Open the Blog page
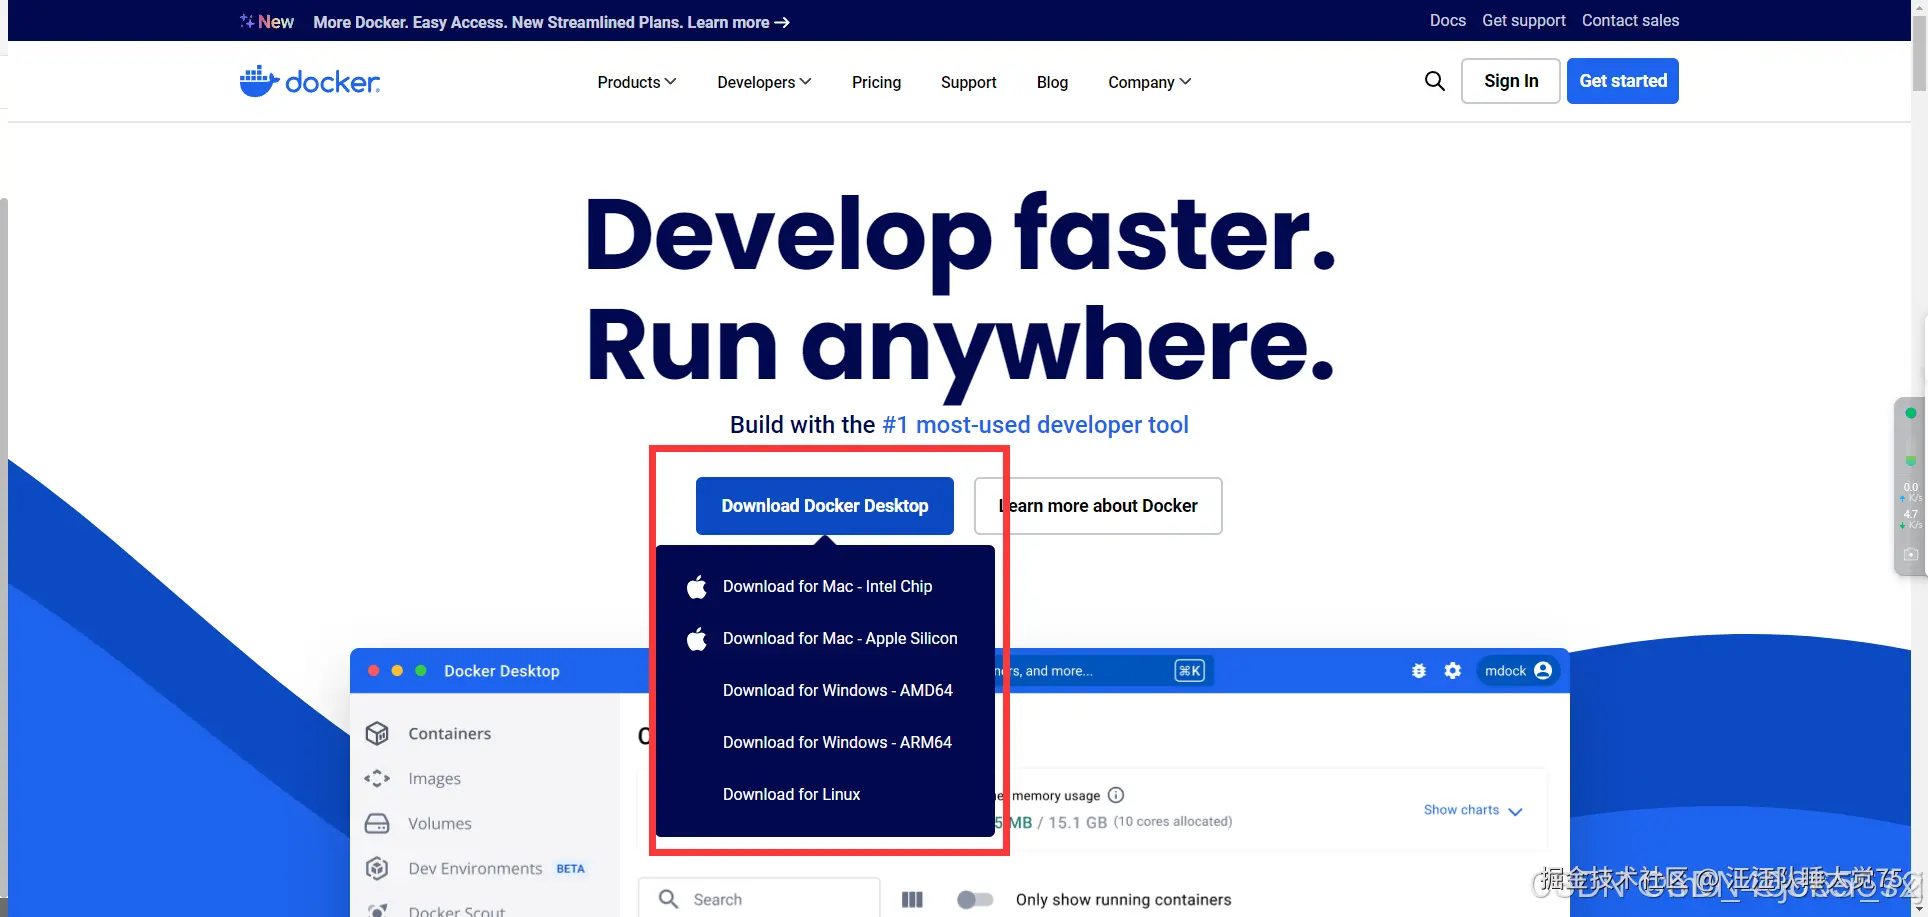1928x917 pixels. click(1052, 82)
